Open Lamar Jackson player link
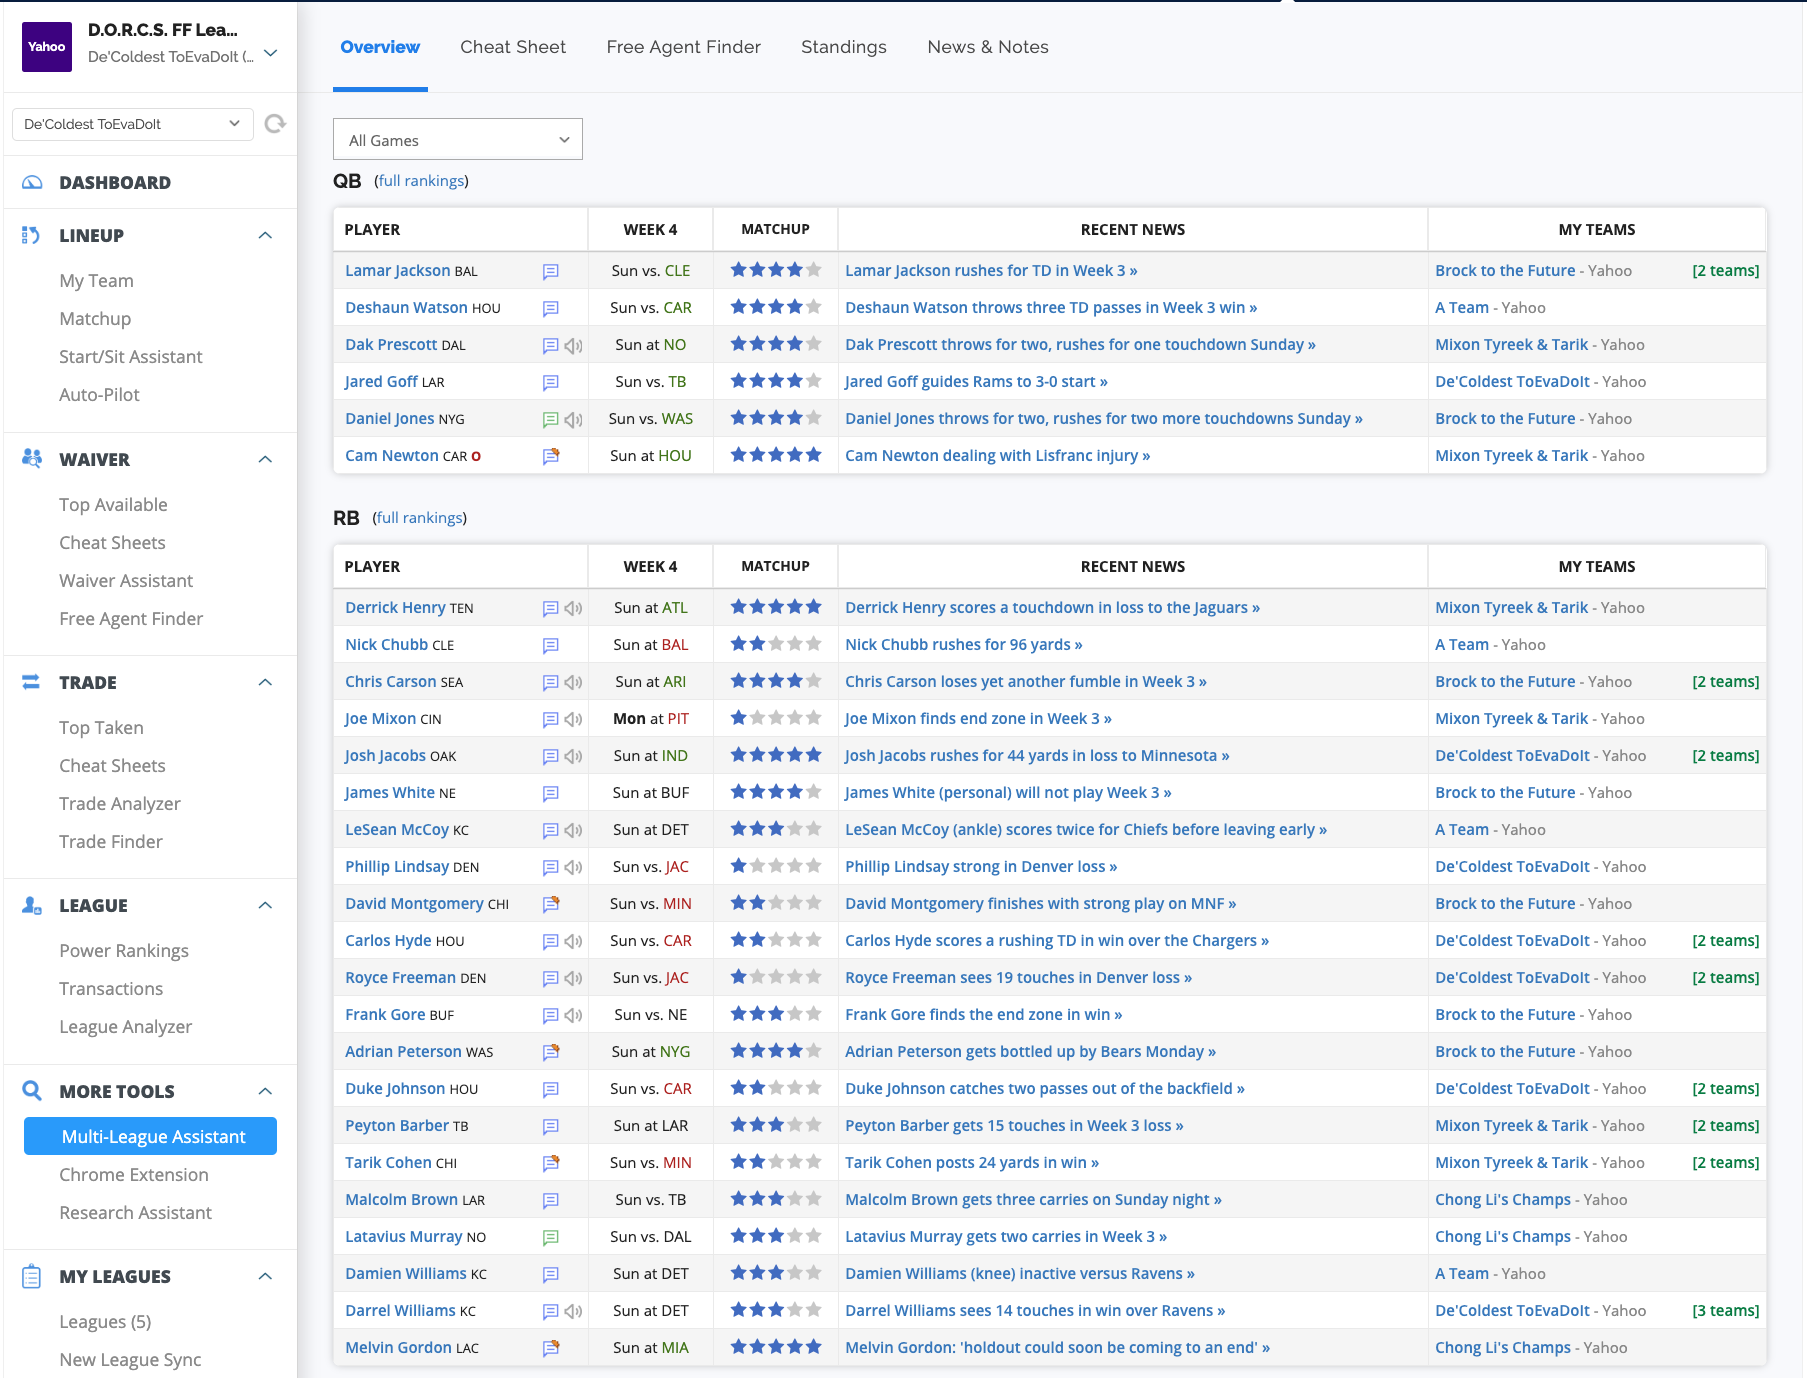This screenshot has height=1378, width=1807. coord(397,271)
